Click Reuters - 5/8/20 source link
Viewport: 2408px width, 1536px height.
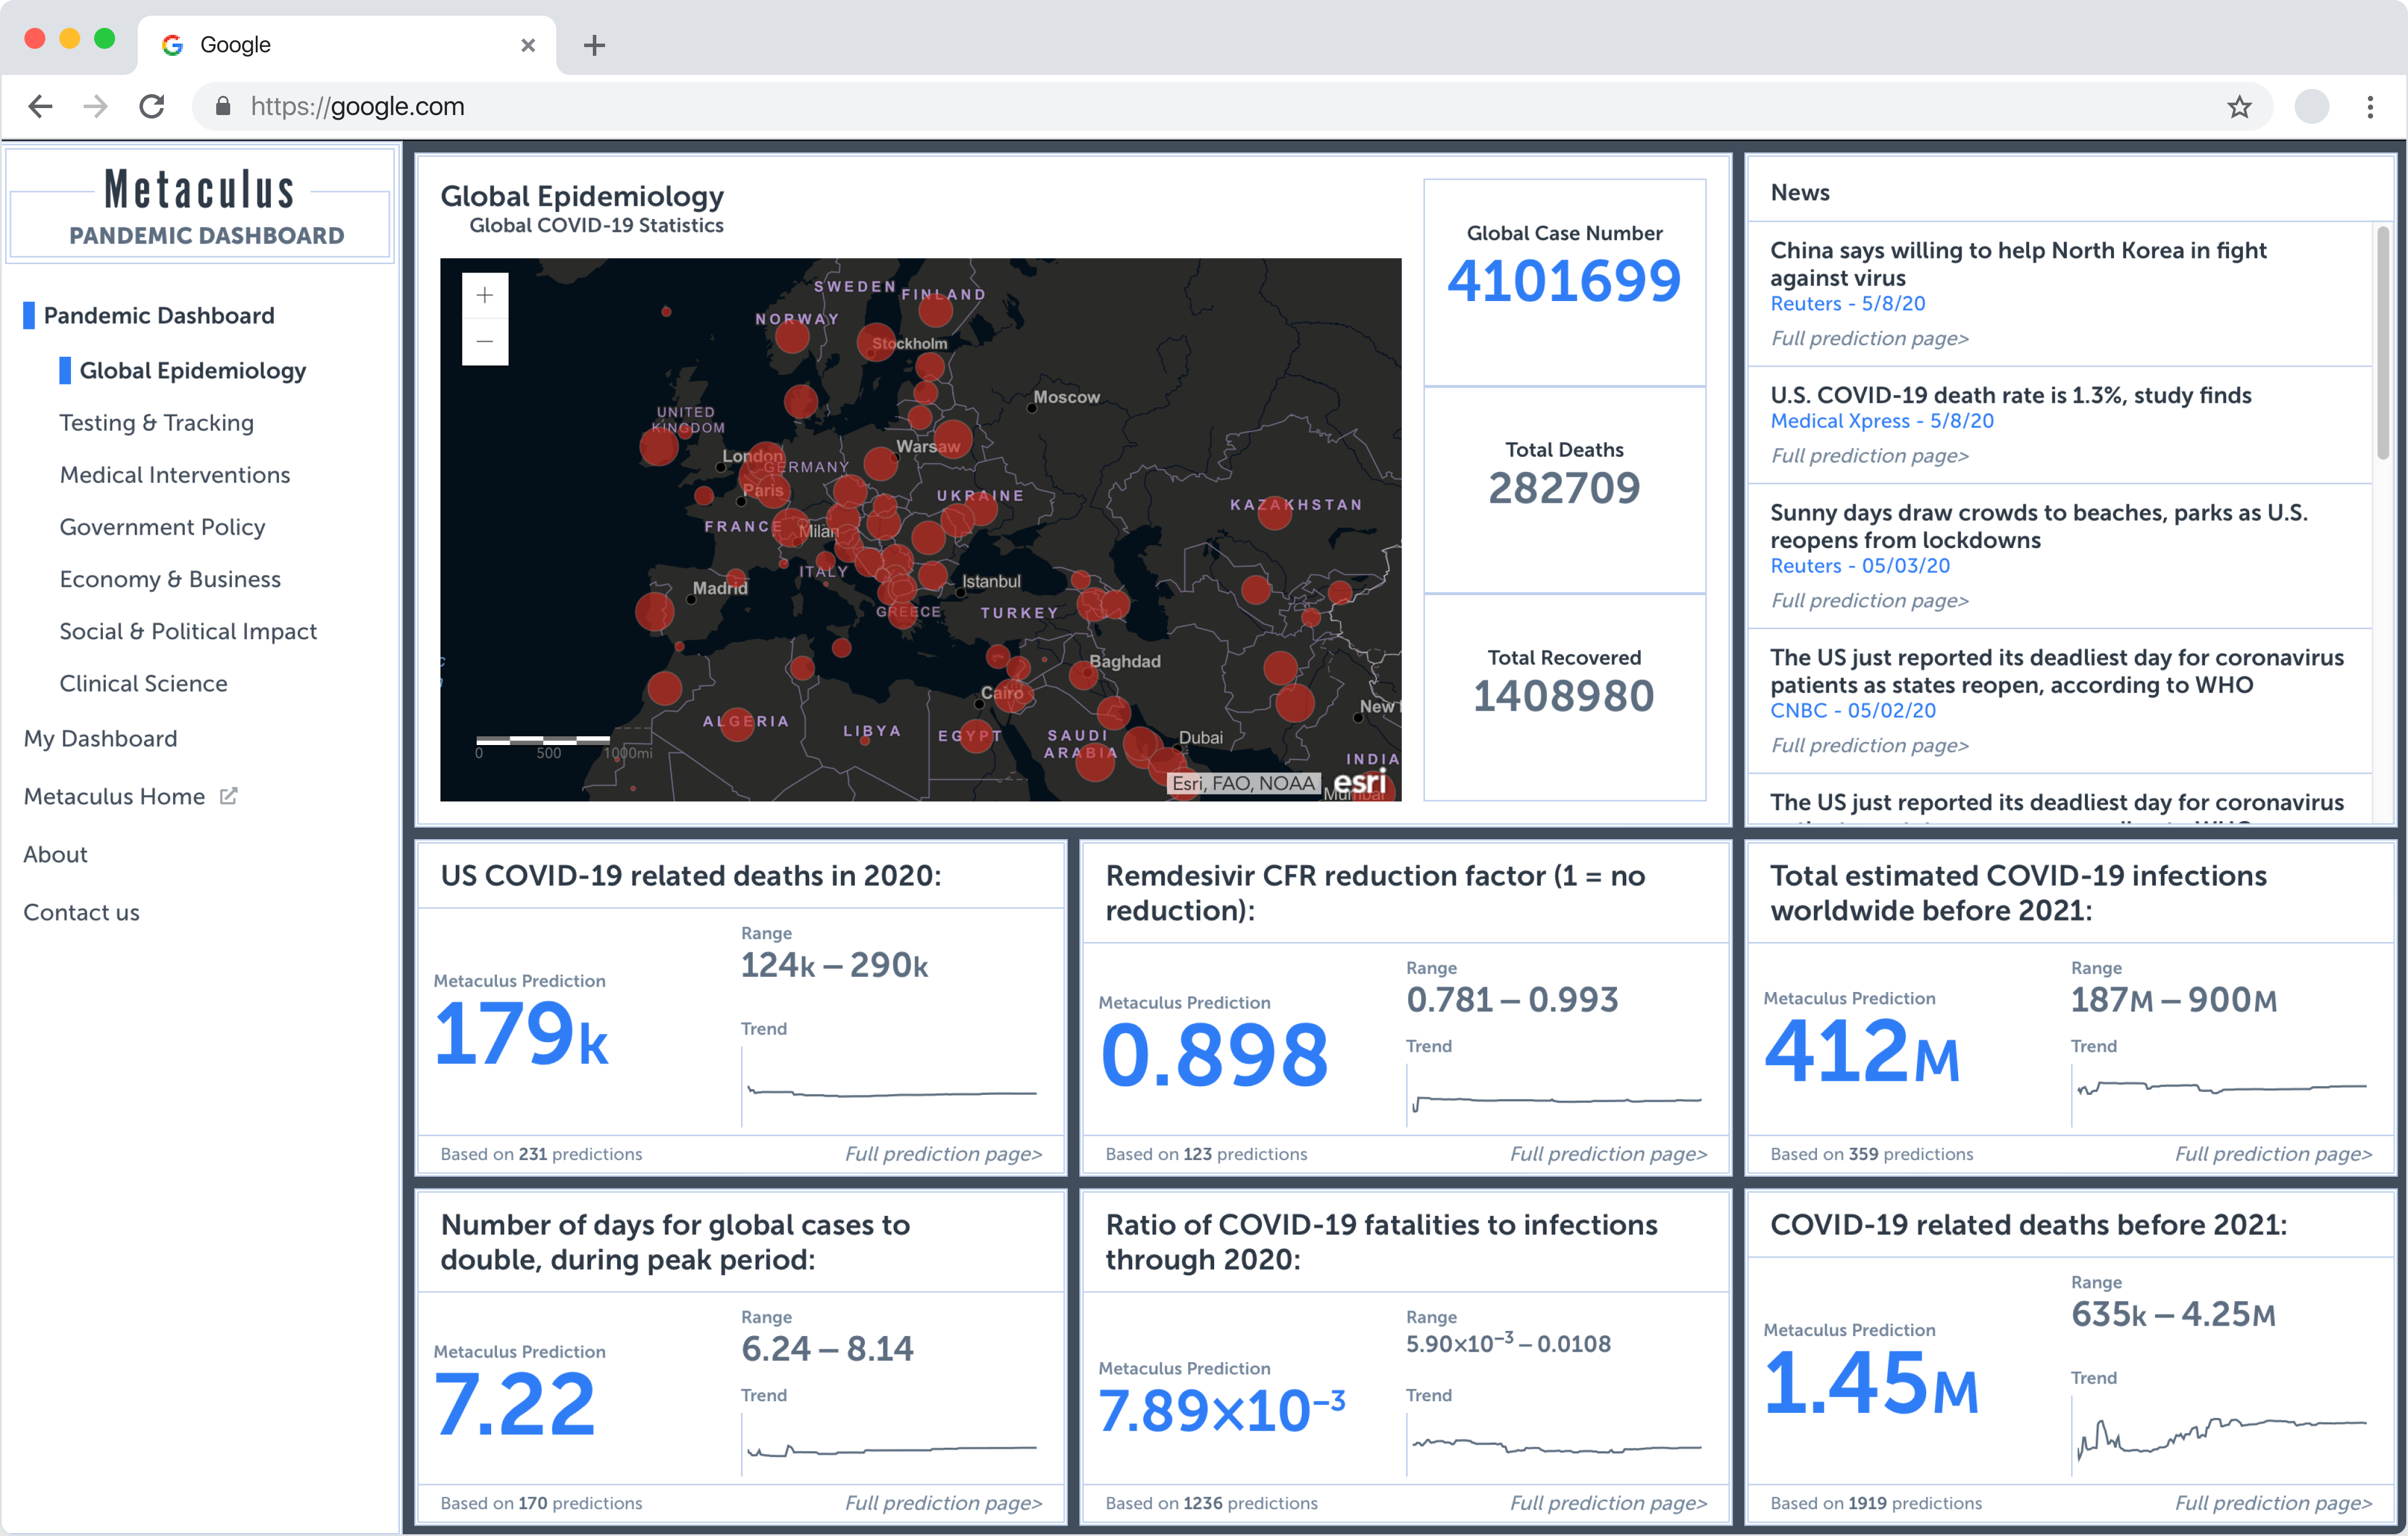[x=1847, y=303]
